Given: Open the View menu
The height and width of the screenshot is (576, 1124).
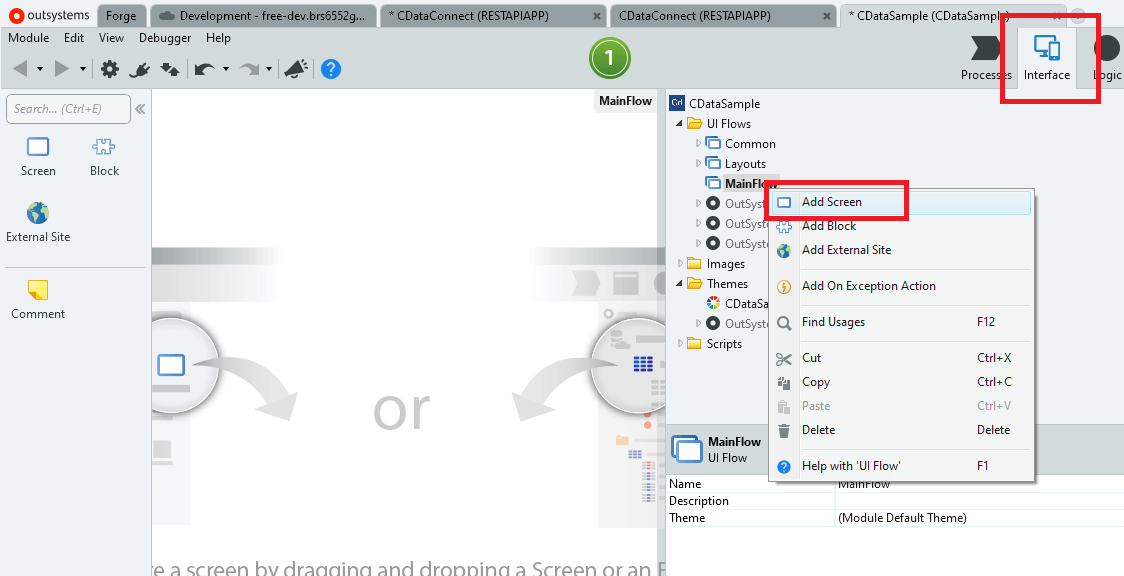Looking at the screenshot, I should click(111, 38).
